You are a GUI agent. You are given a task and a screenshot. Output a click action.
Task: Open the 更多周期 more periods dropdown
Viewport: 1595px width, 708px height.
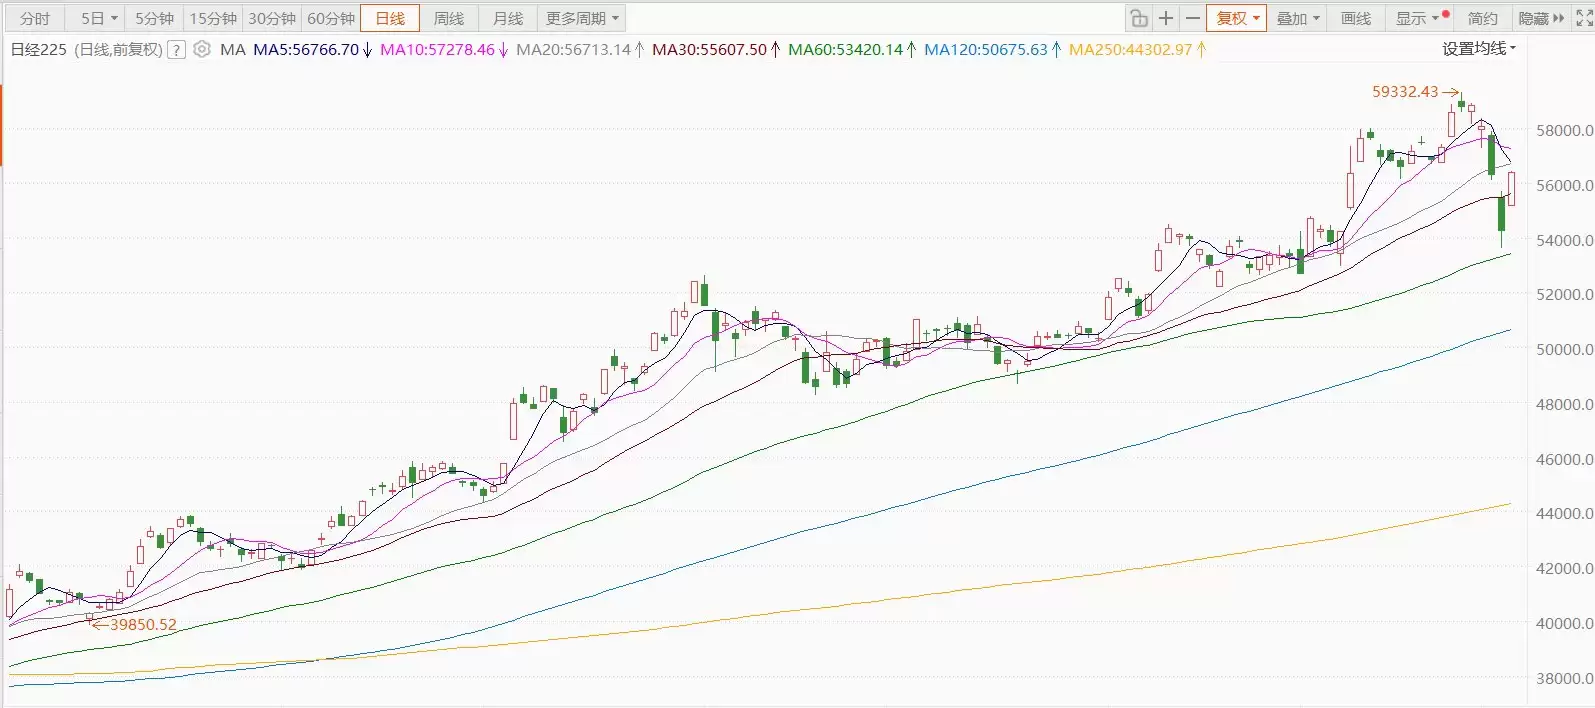[582, 18]
